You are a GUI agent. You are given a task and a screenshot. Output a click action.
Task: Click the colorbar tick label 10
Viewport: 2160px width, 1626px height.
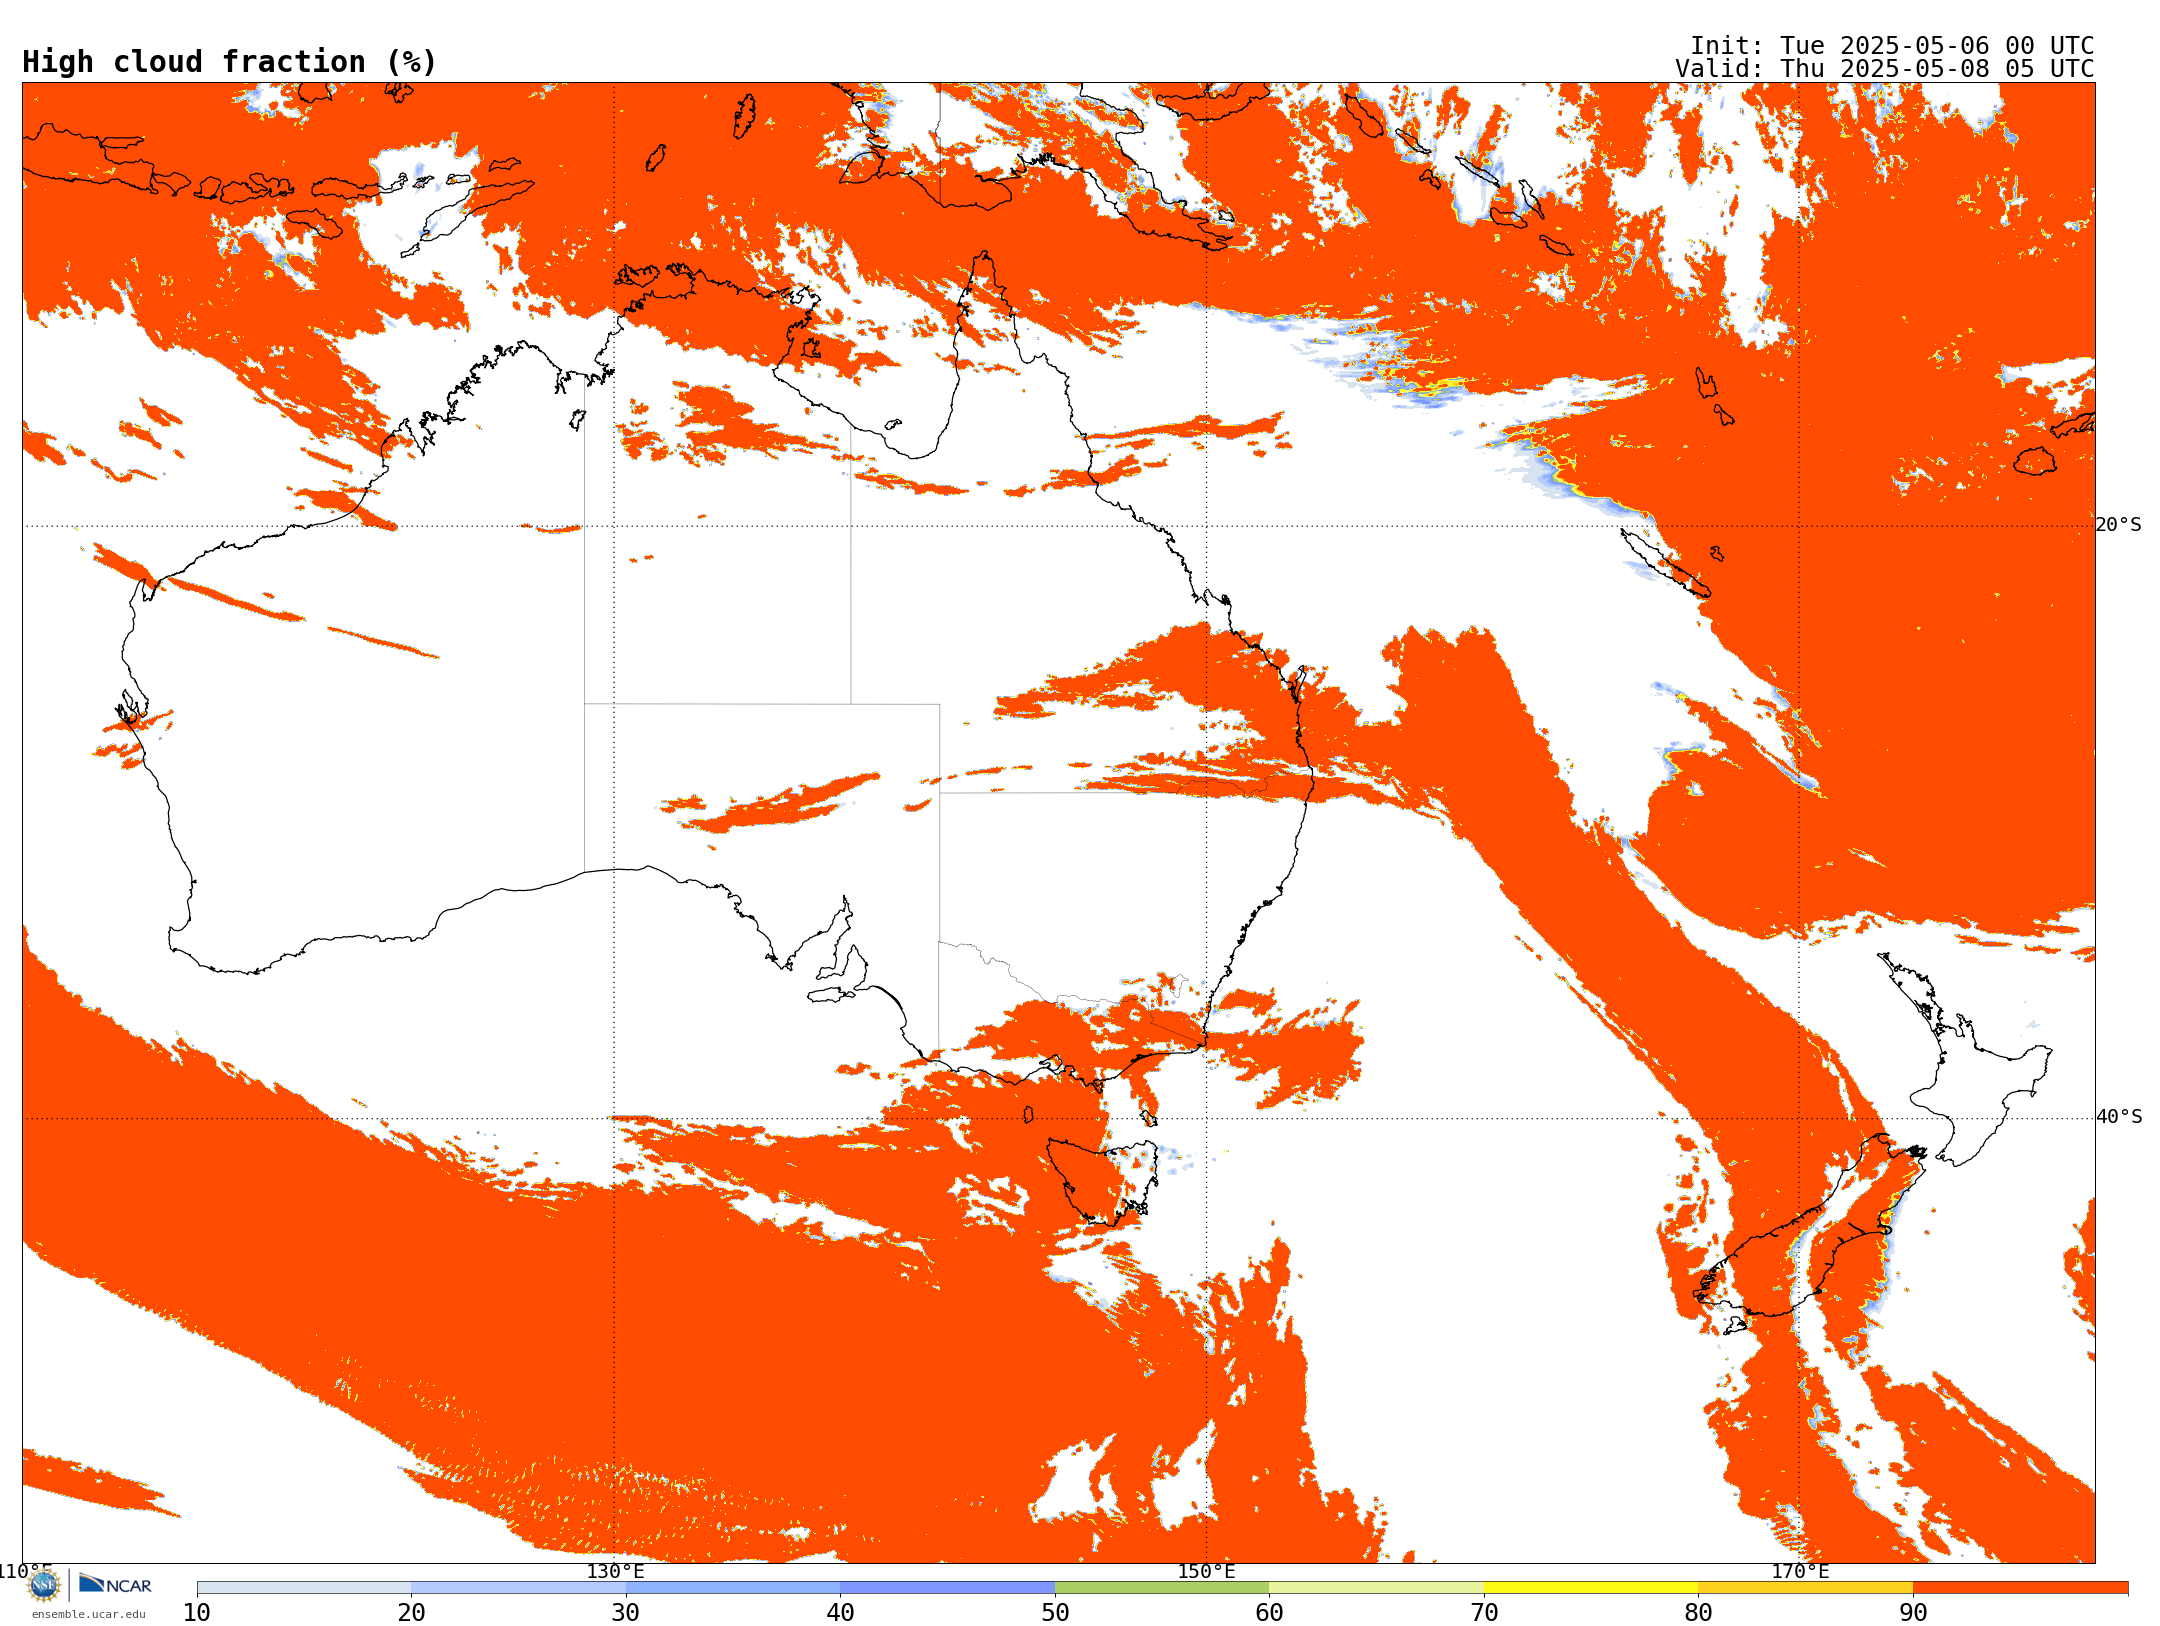197,1613
